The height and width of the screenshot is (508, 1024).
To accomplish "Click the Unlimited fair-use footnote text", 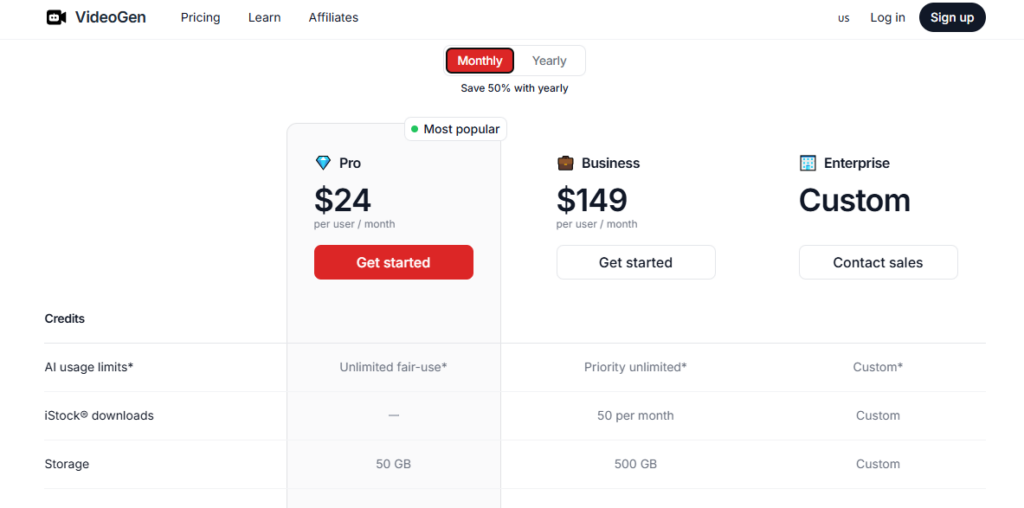I will coord(393,367).
